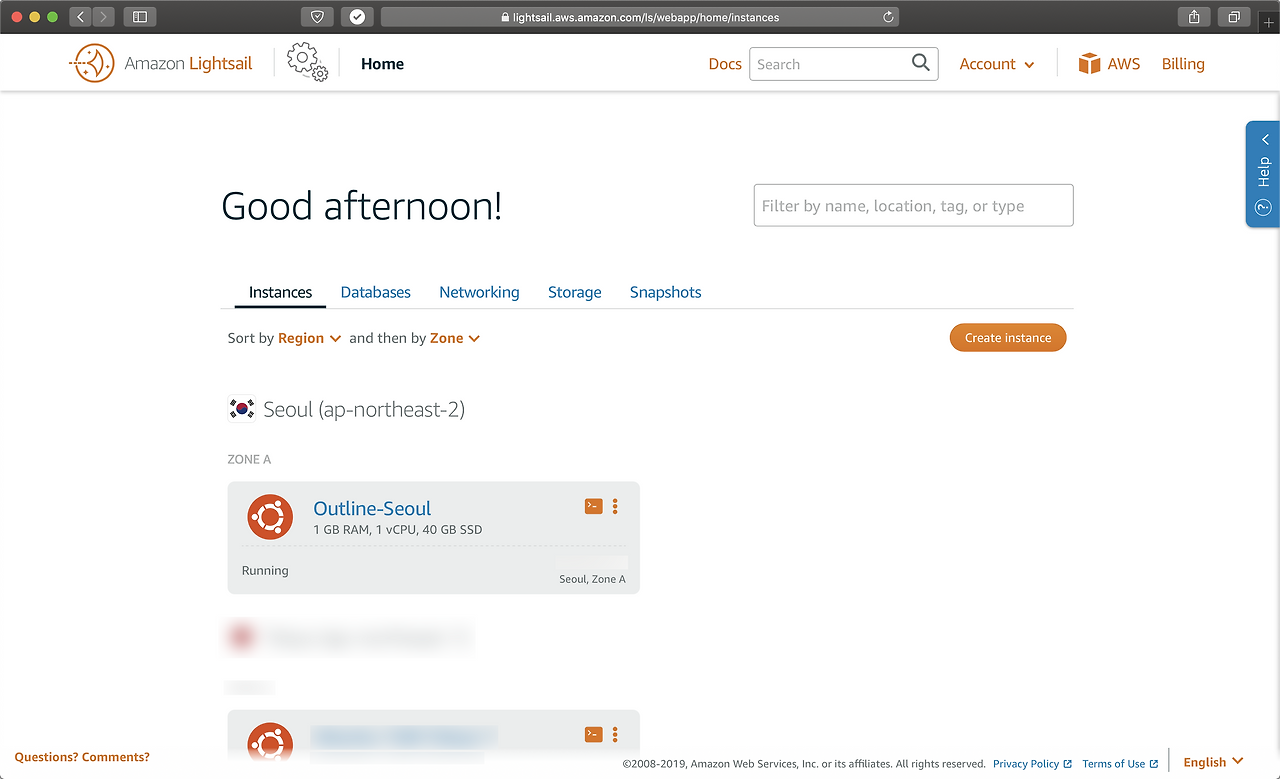This screenshot has height=779, width=1280.
Task: Switch to the Snapshots tab
Action: 665,292
